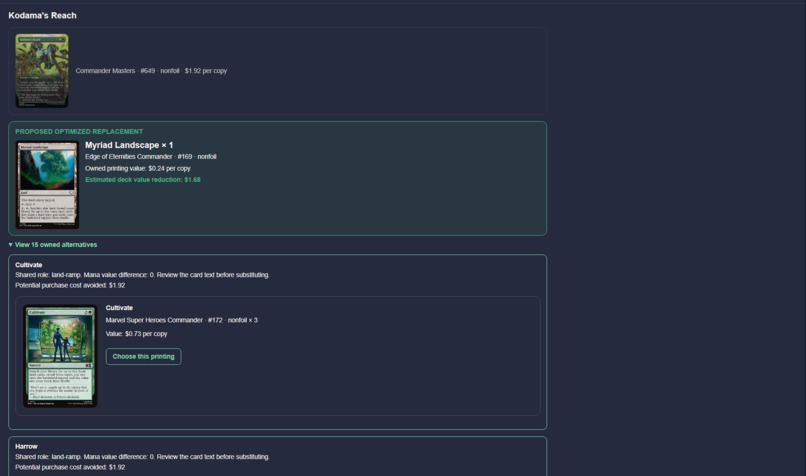Image resolution: width=806 pixels, height=476 pixels.
Task: Click the Harrow shared role land-ramp description
Action: tap(142, 456)
